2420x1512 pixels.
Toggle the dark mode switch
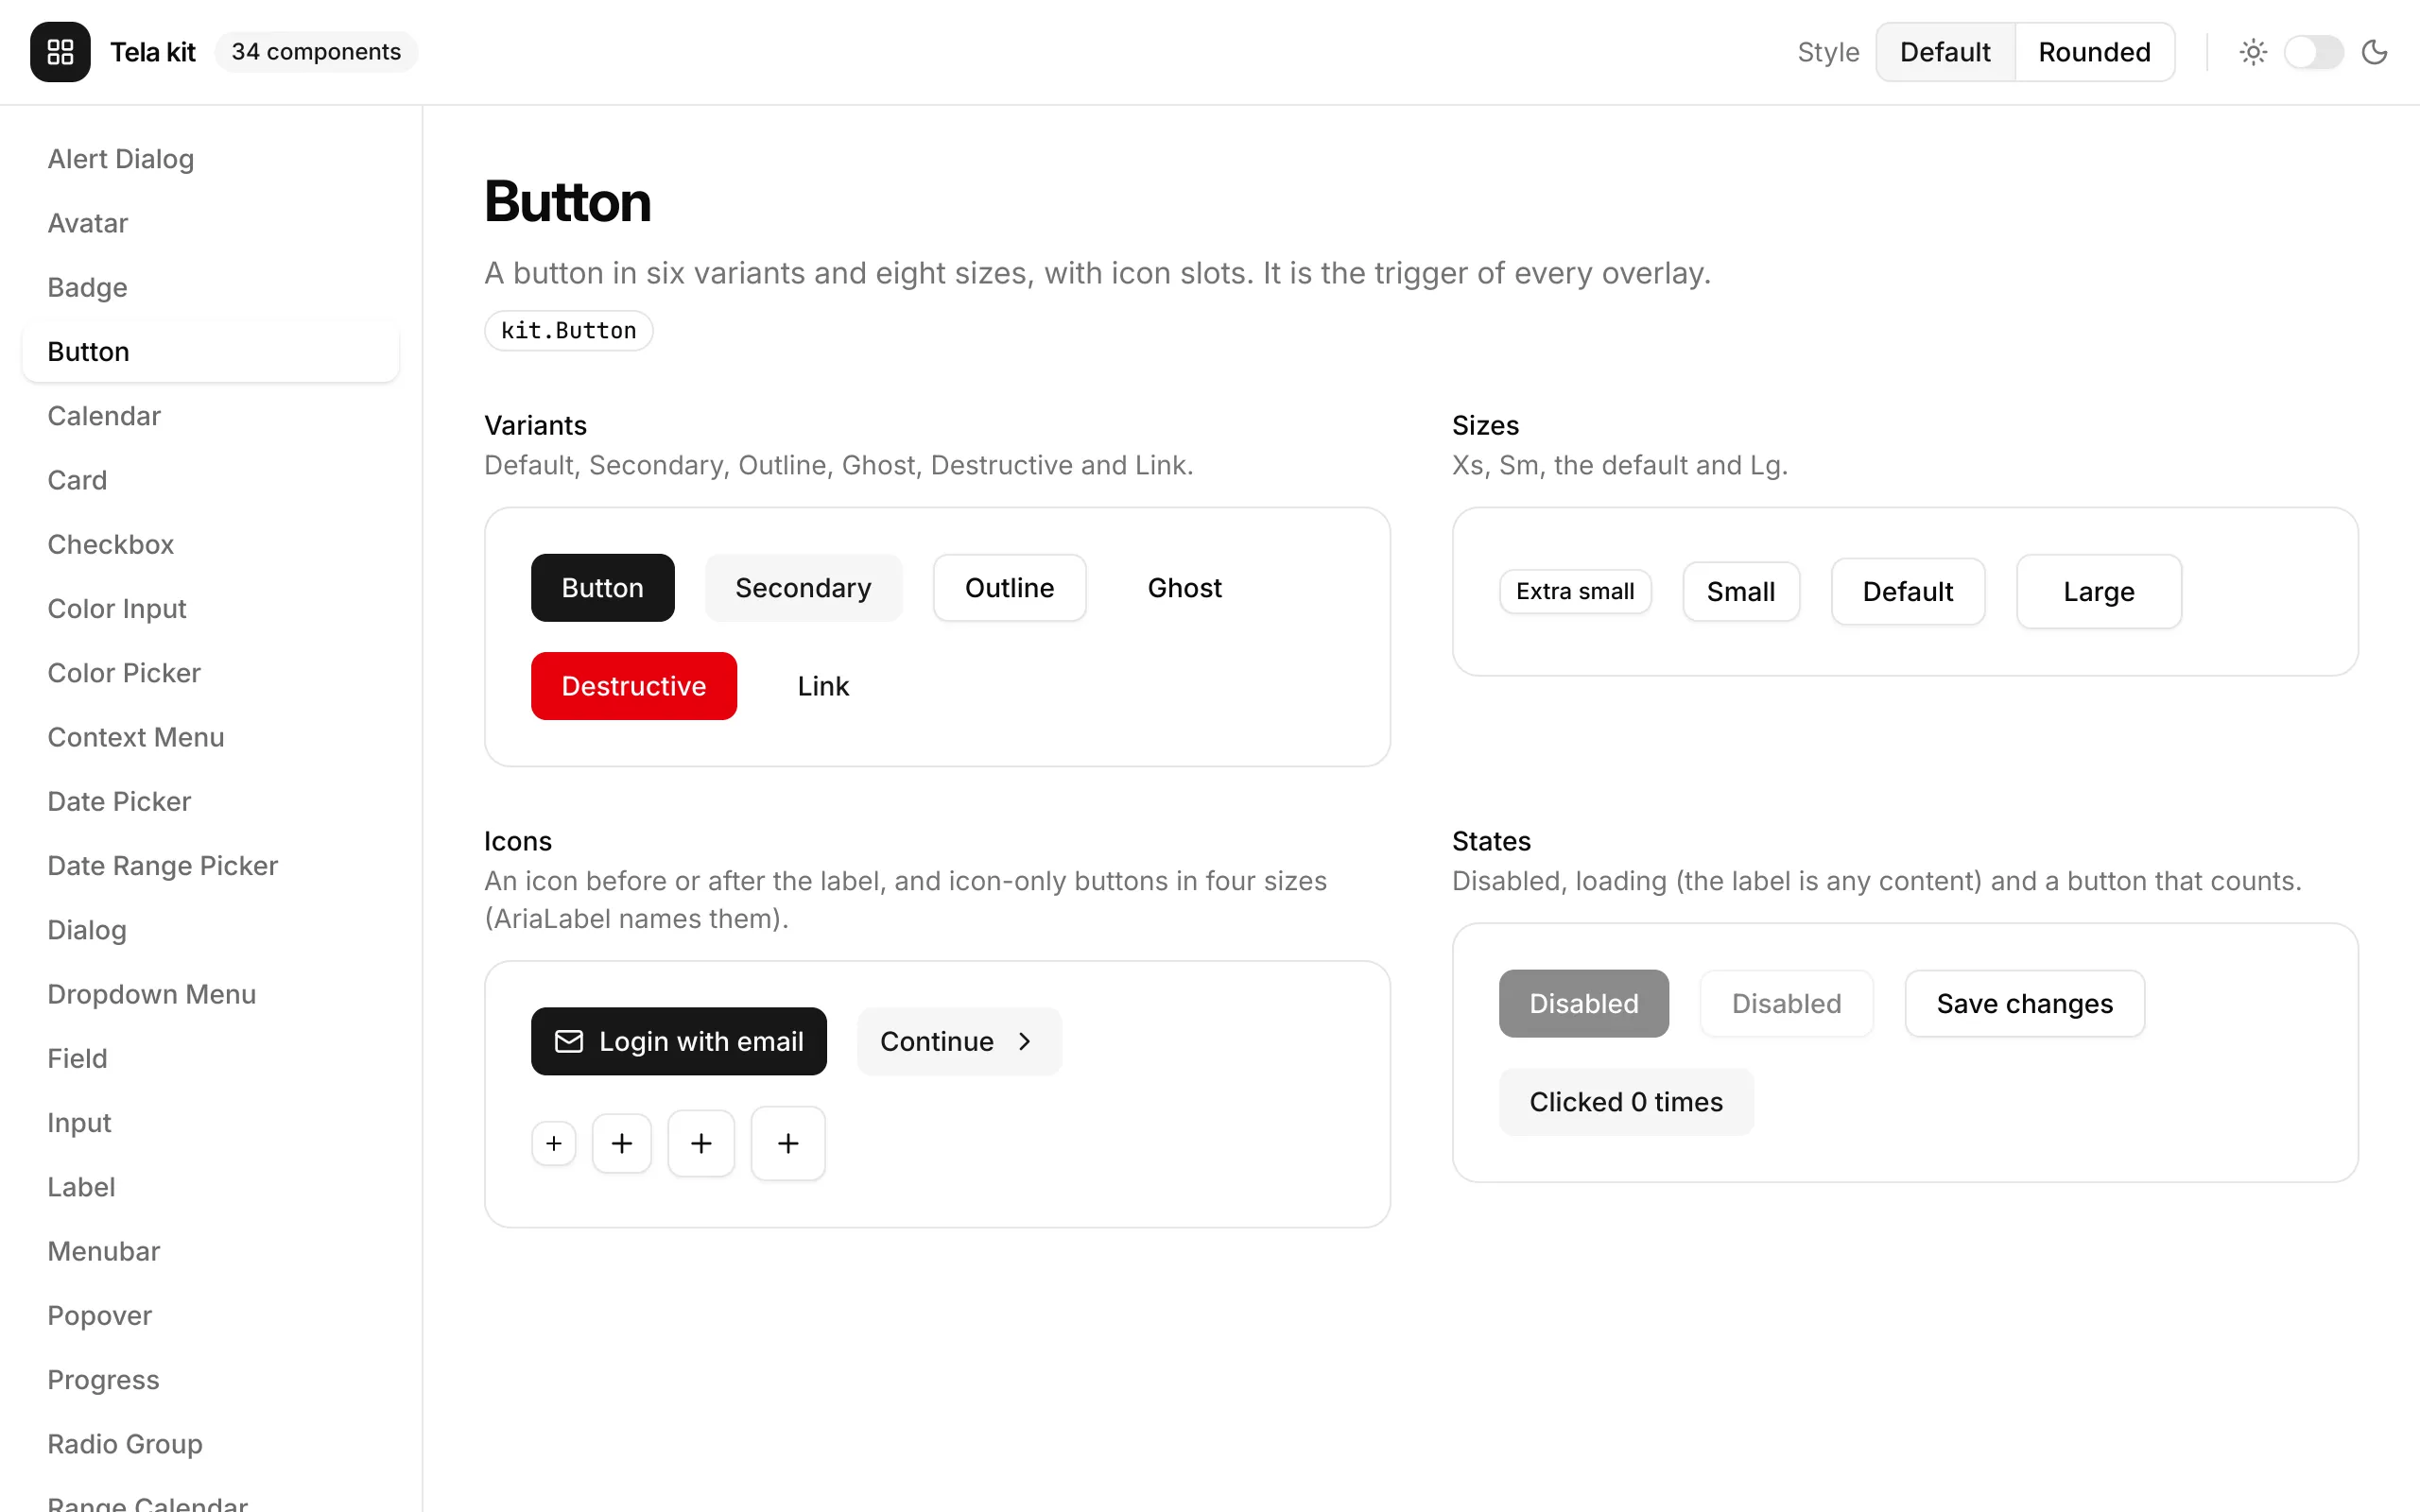(2313, 52)
